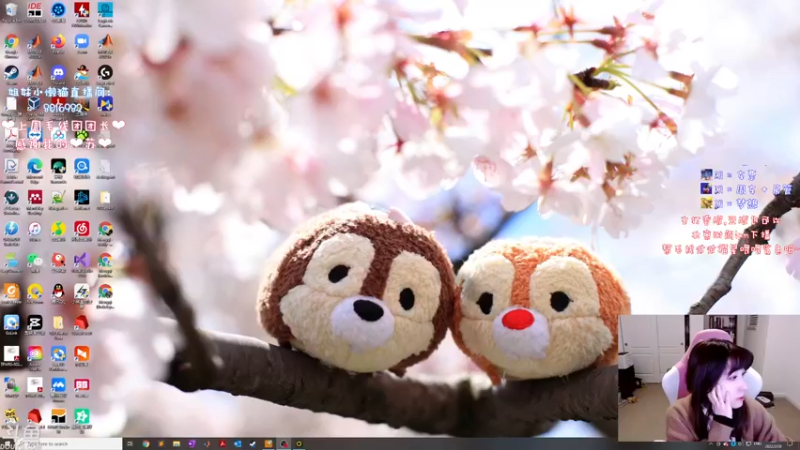Open NetEase Cloud Music icon
This screenshot has height=450, width=800.
(x=82, y=229)
